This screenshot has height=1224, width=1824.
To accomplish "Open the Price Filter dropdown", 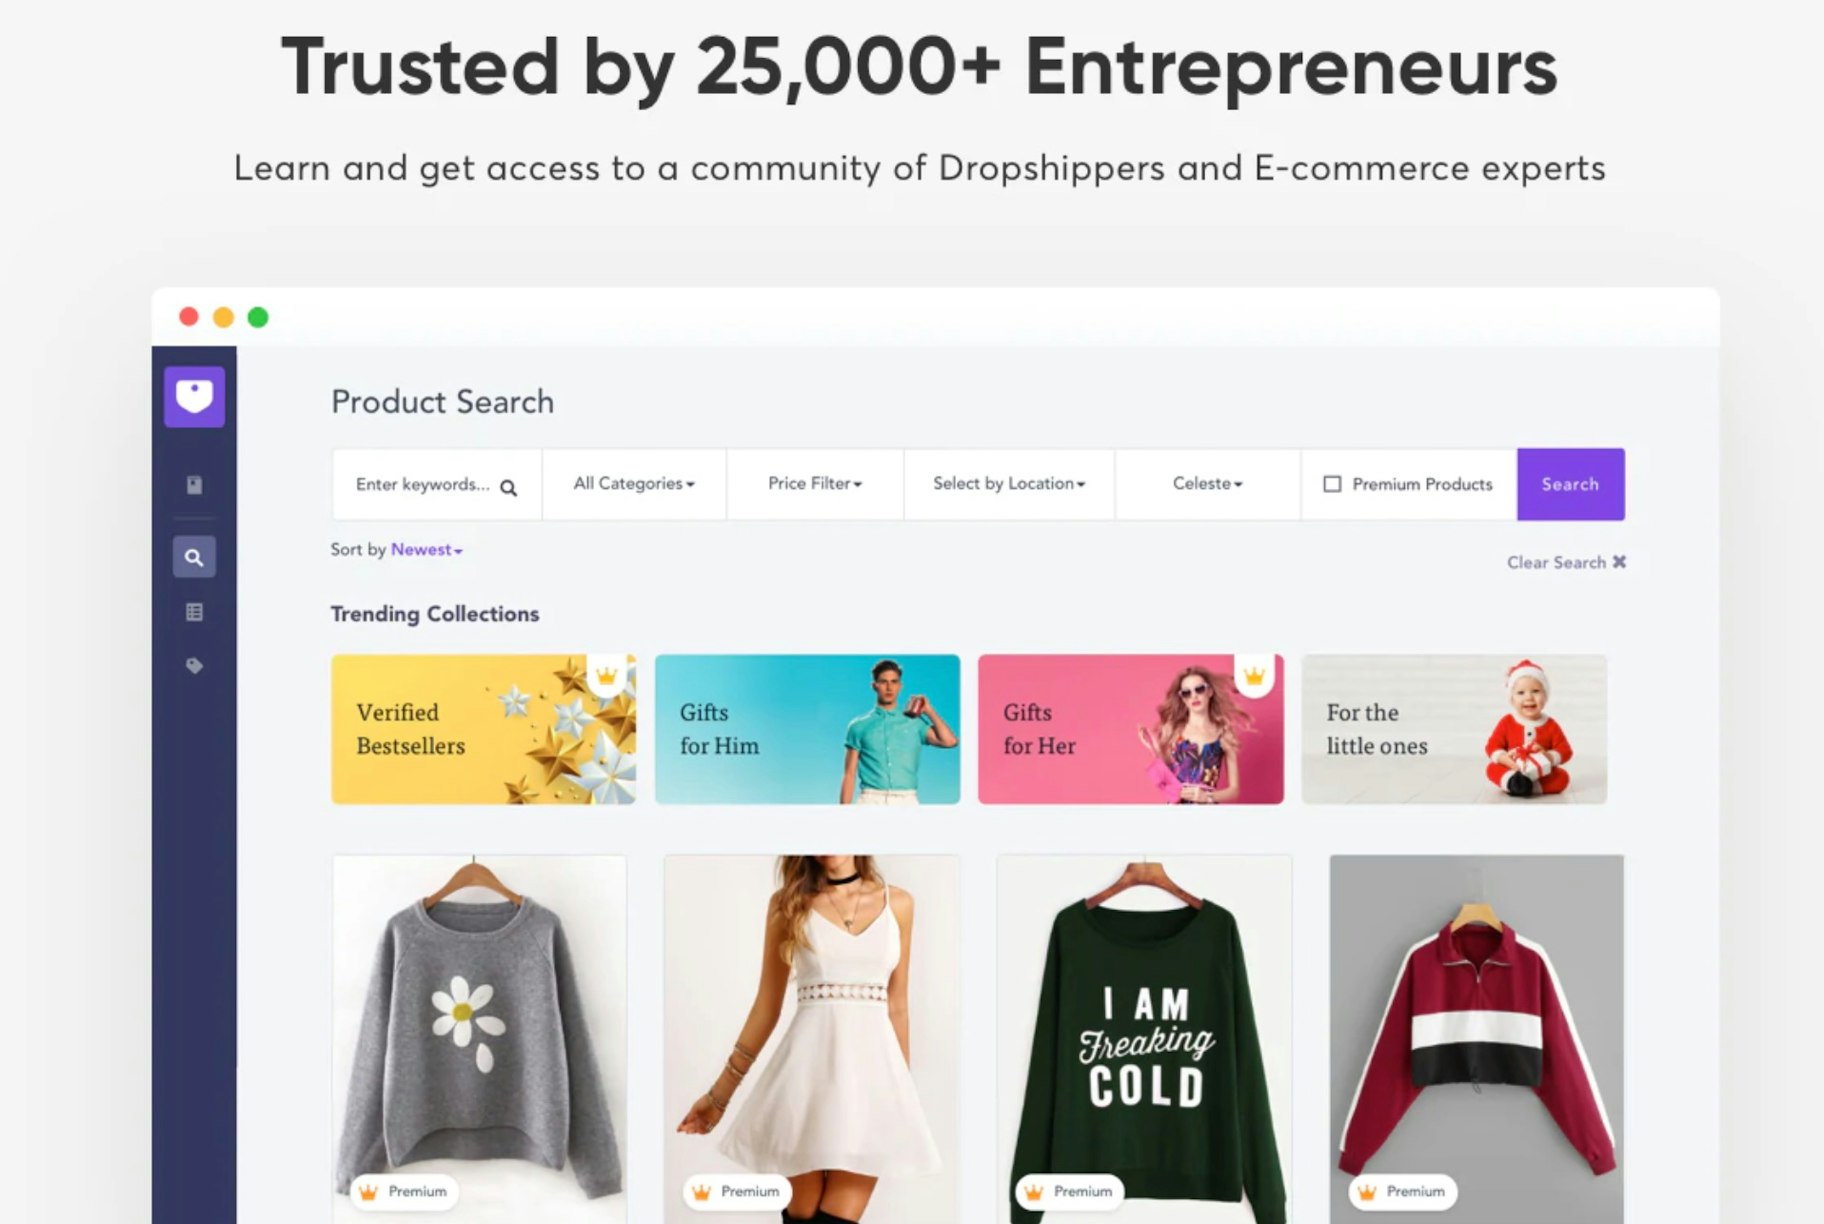I will [x=815, y=484].
